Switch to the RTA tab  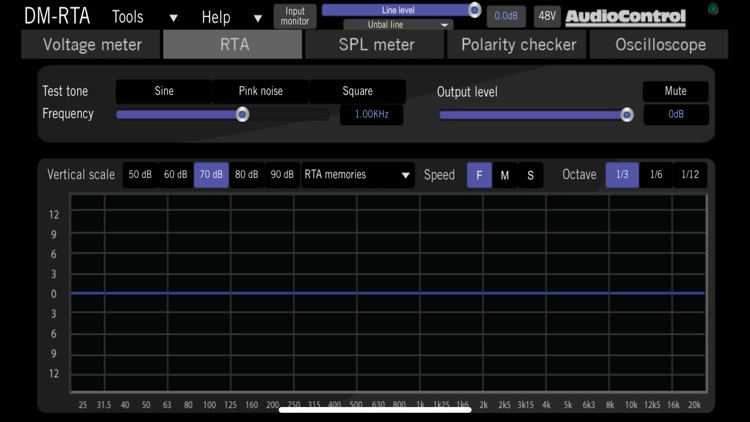point(233,44)
